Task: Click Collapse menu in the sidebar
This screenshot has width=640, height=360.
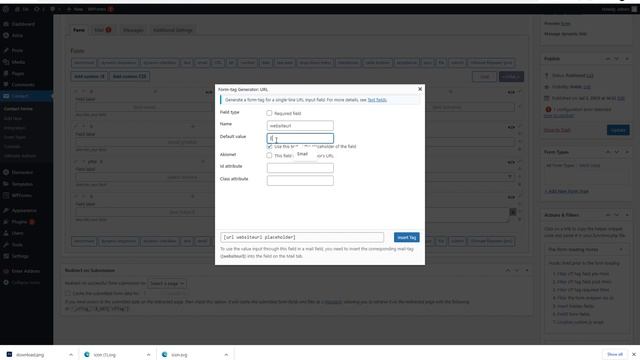Action: [x=25, y=282]
